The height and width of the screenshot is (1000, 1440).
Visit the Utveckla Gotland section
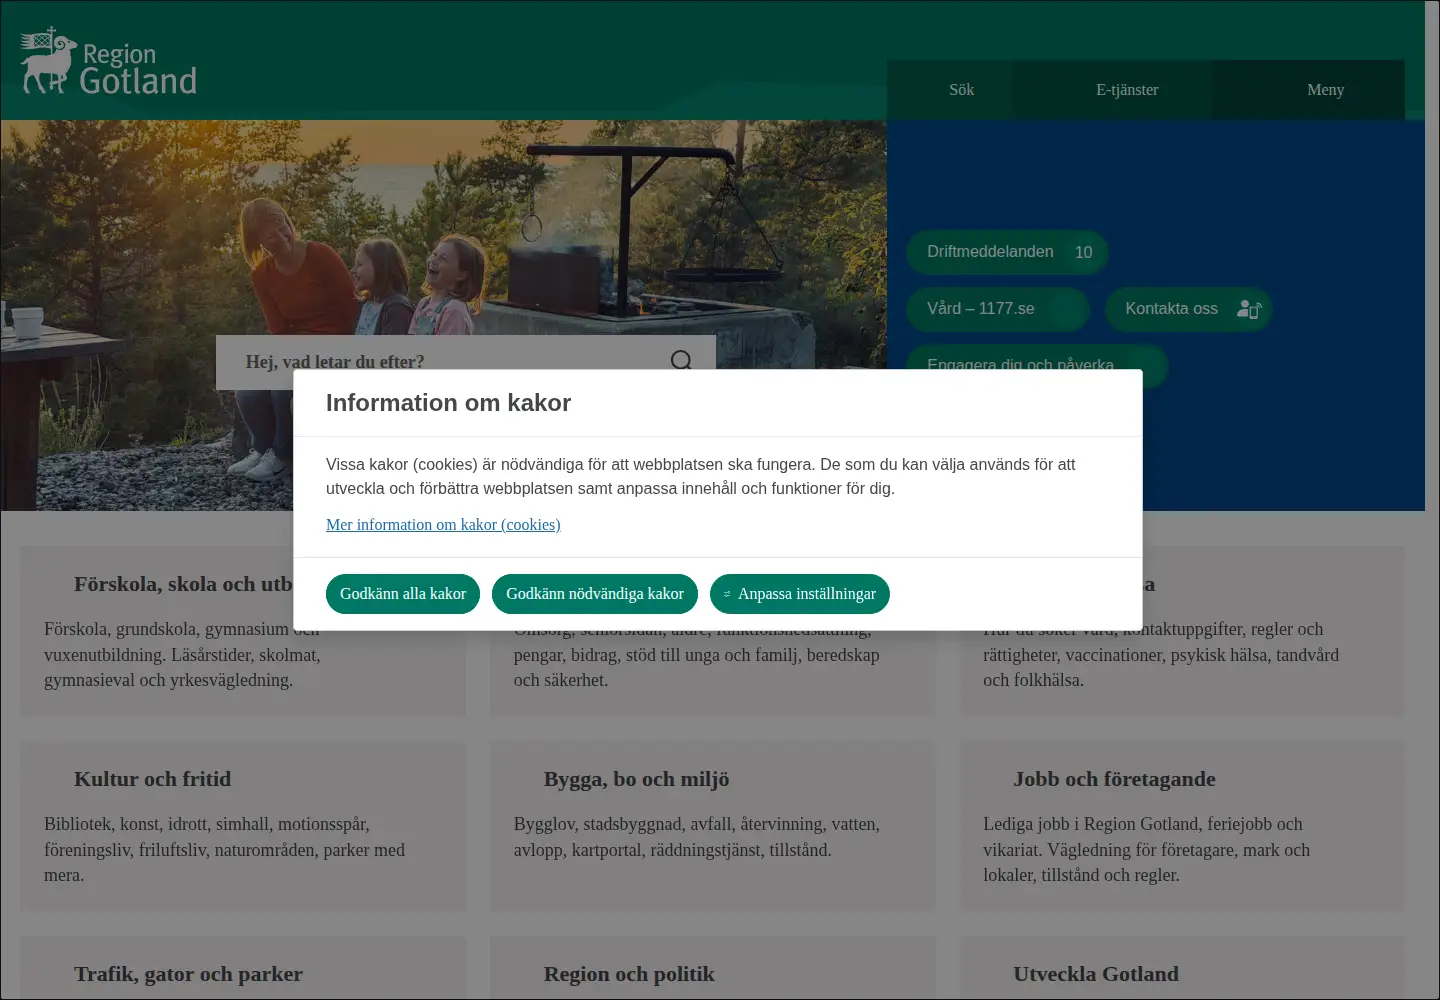pos(1096,974)
